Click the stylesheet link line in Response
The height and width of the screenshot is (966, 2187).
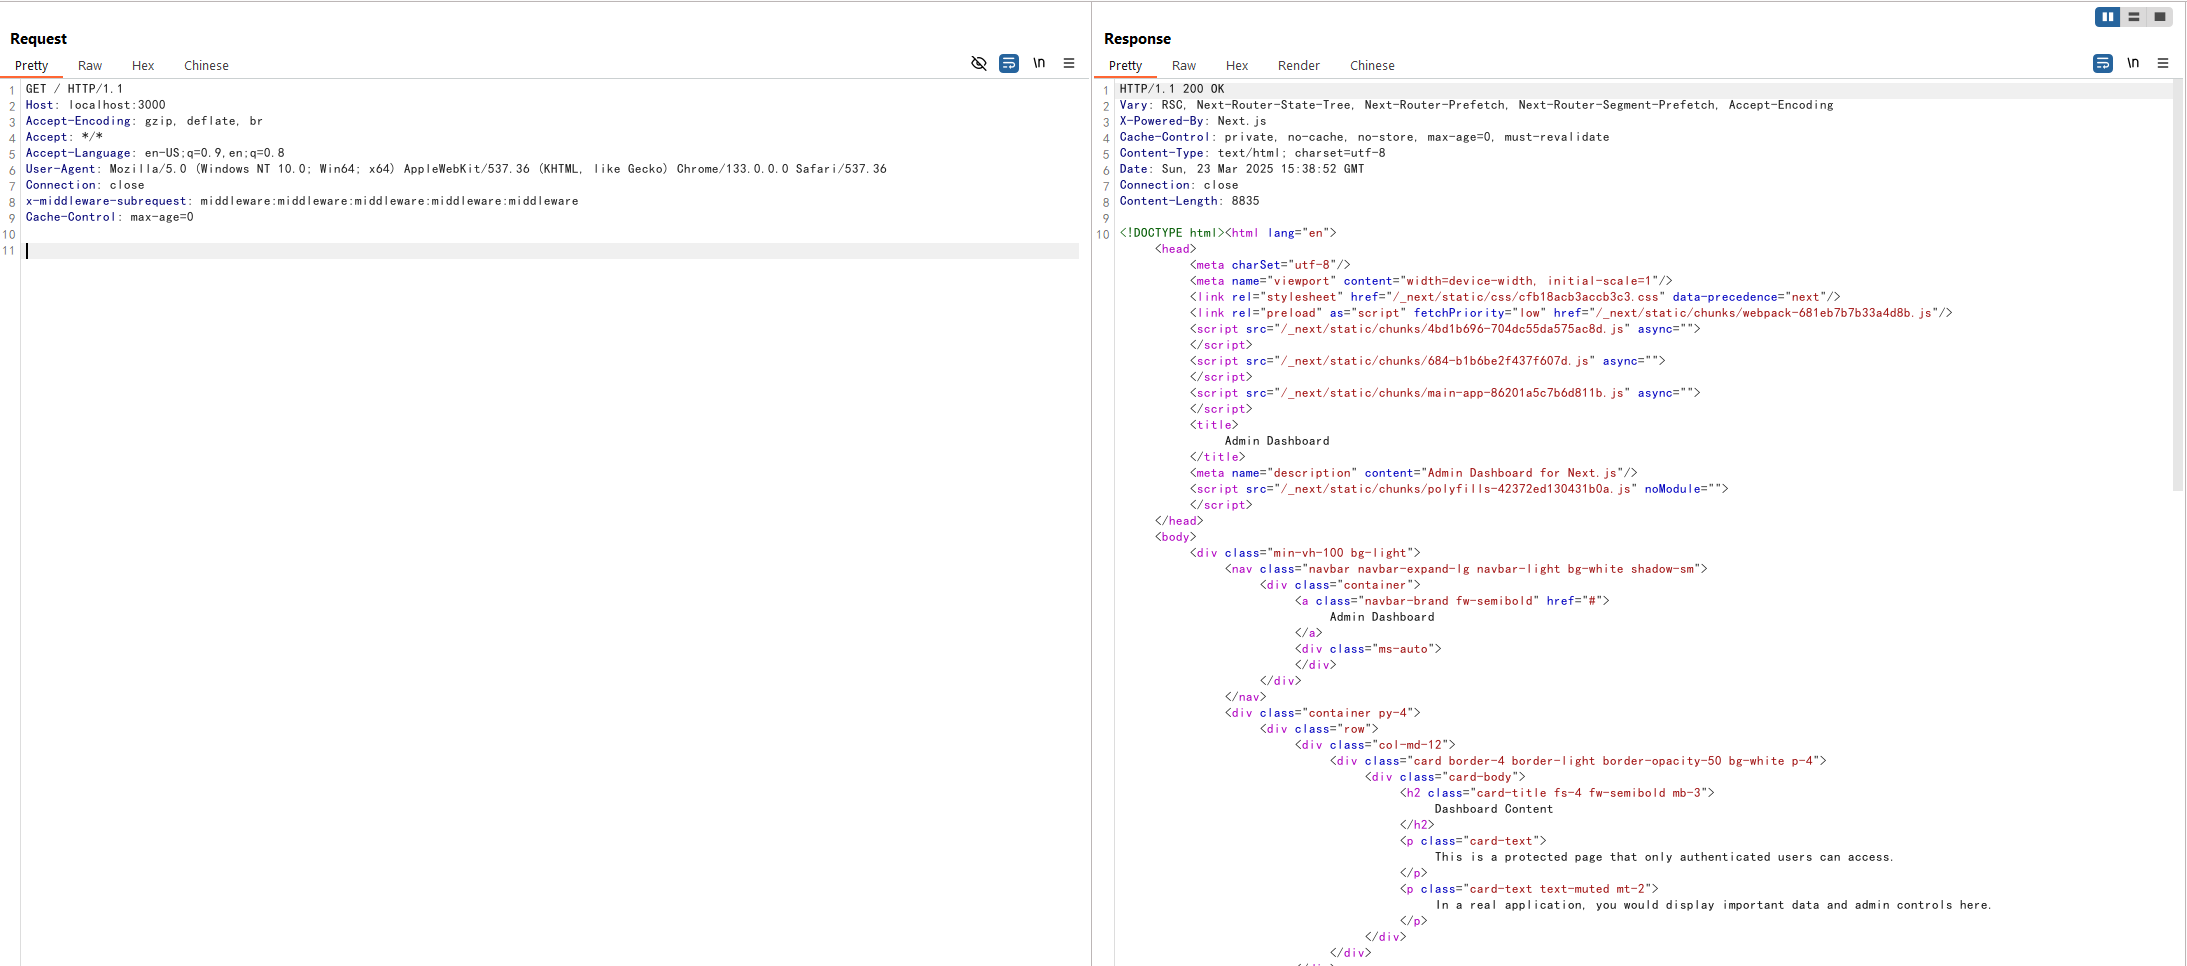(x=1515, y=297)
